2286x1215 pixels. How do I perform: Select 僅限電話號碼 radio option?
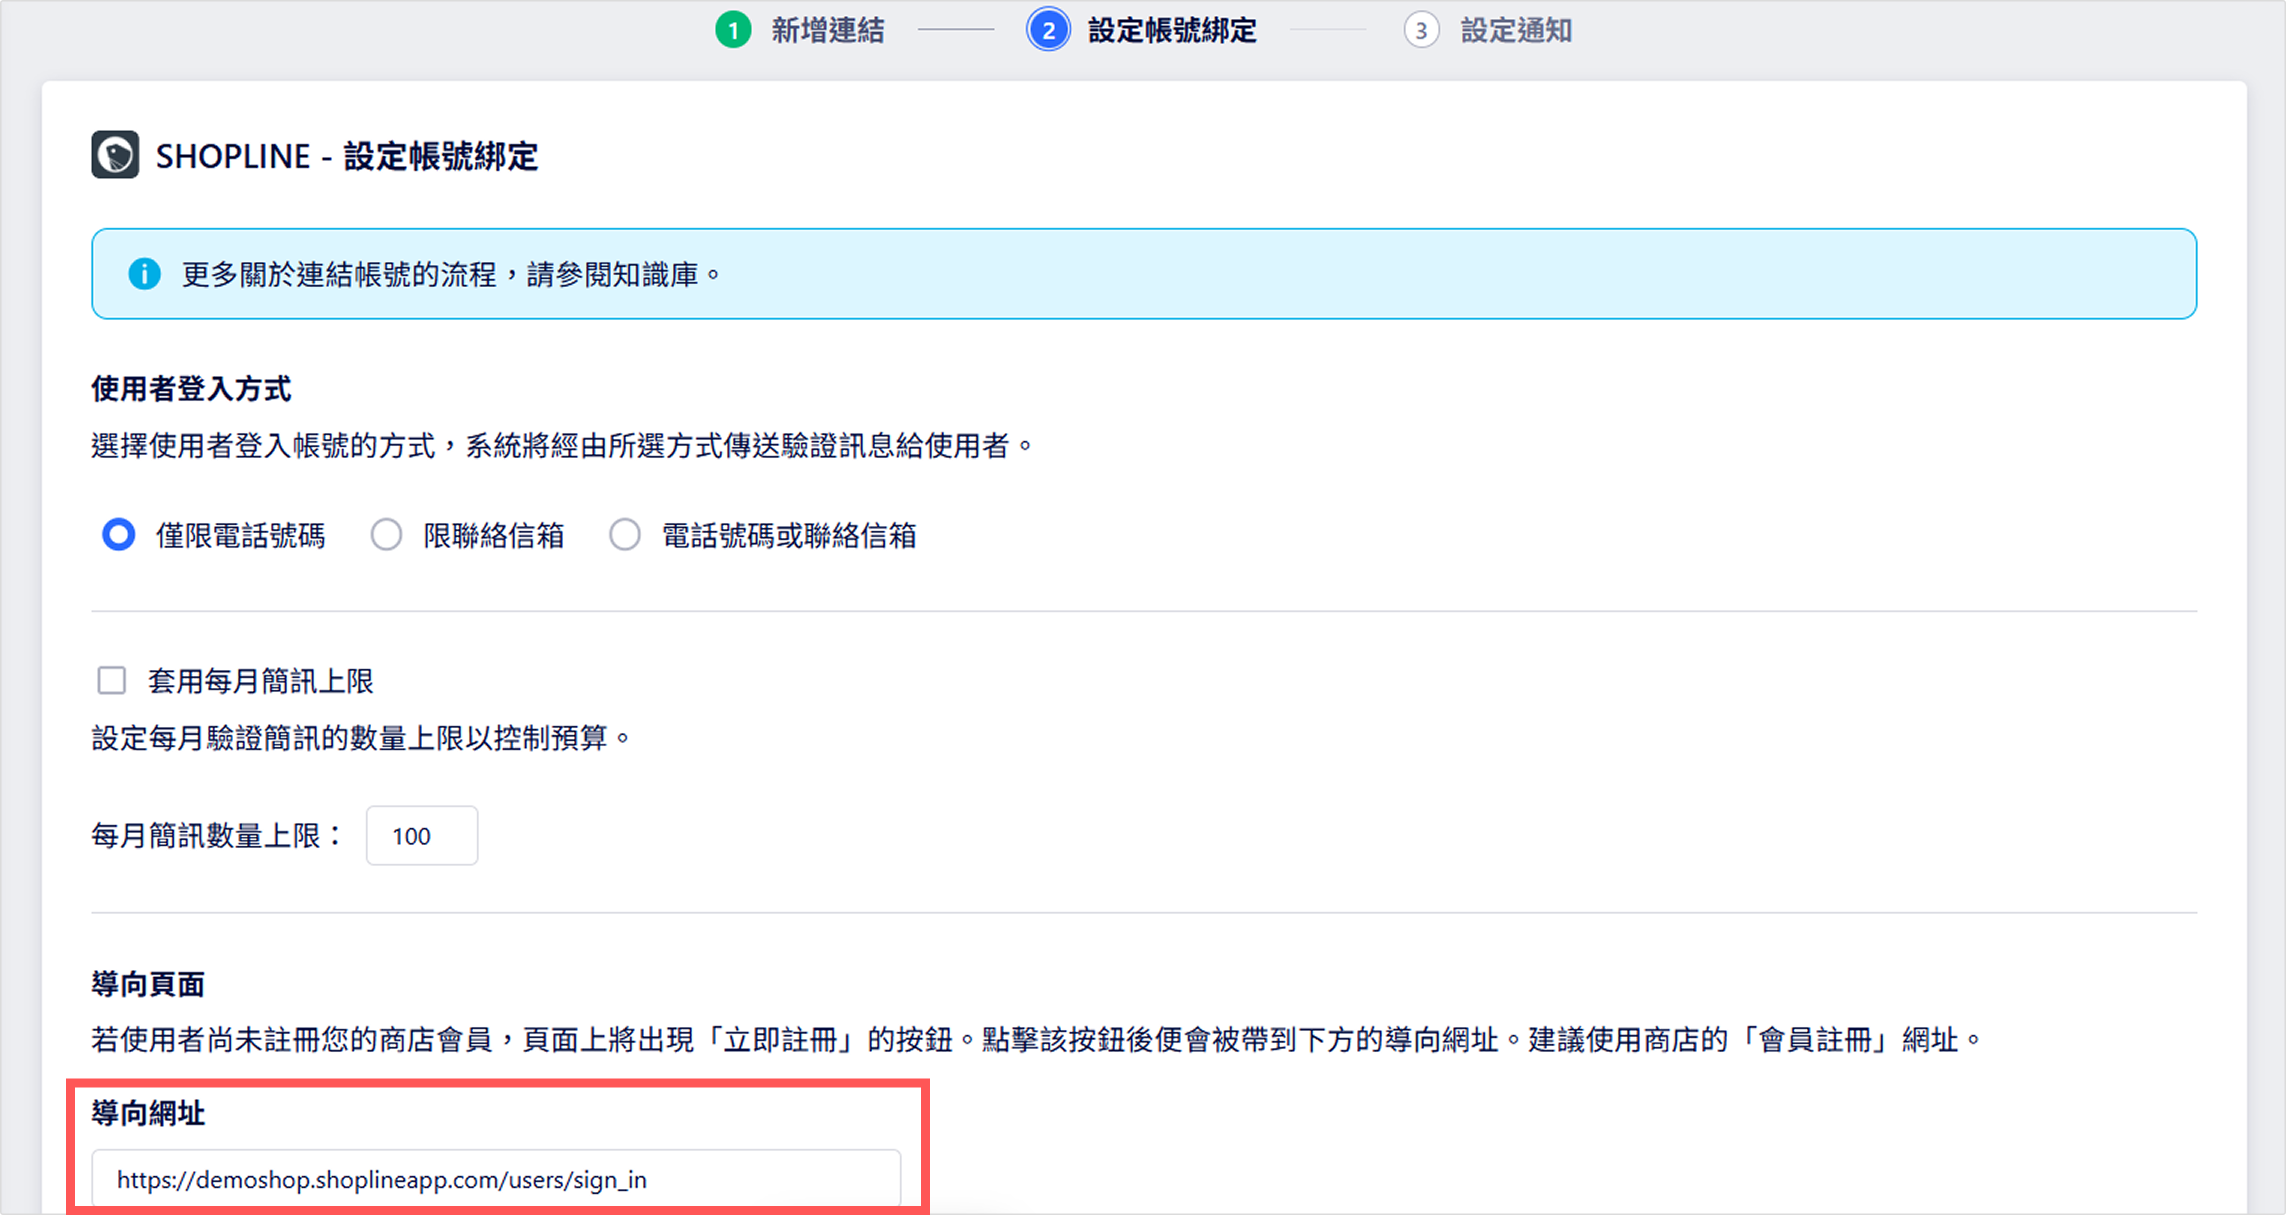point(118,535)
